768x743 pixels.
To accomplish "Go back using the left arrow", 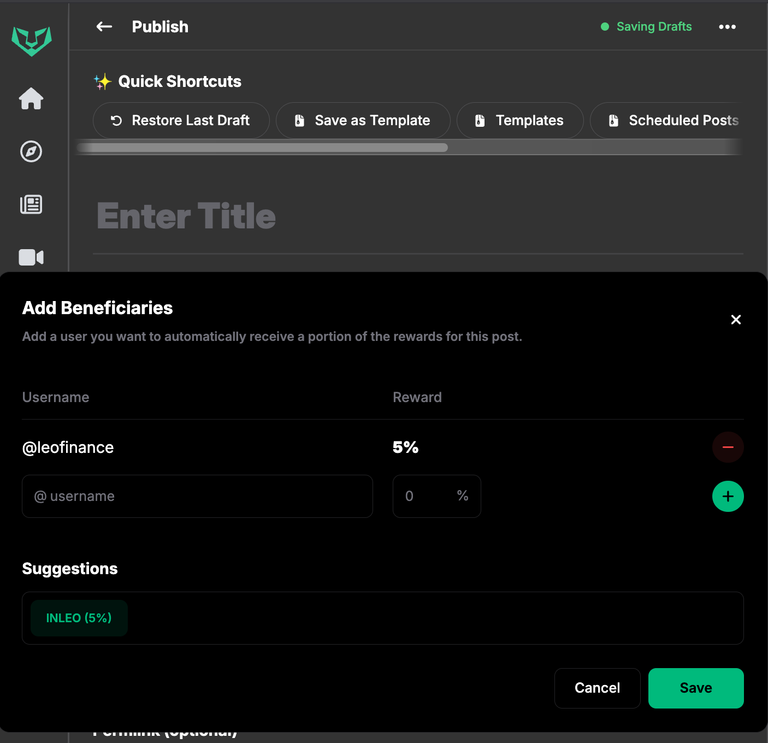I will coord(104,26).
